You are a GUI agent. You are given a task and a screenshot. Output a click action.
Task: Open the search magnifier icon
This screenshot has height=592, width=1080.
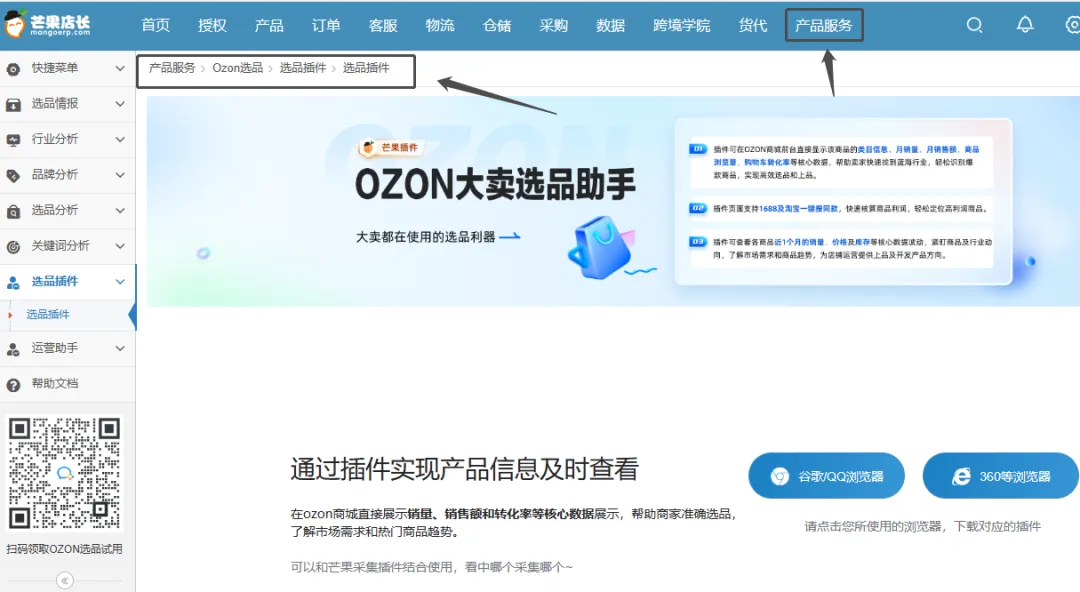(974, 25)
